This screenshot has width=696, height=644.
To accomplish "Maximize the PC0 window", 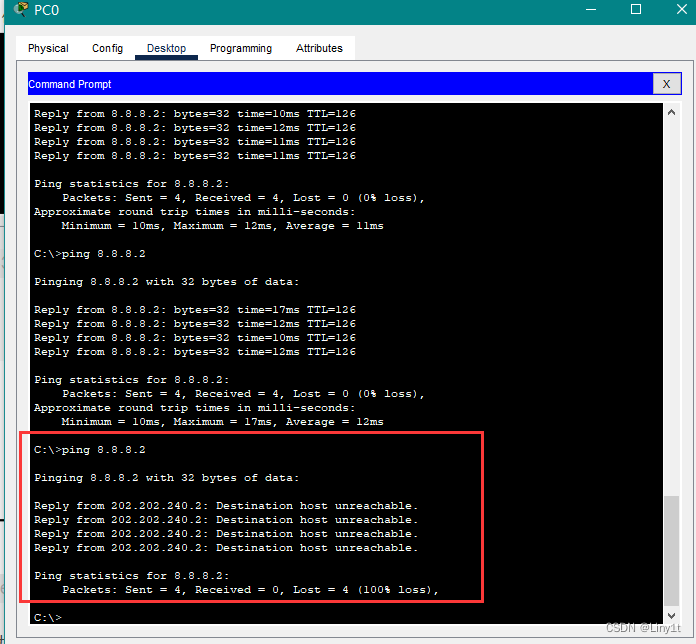I will (636, 9).
